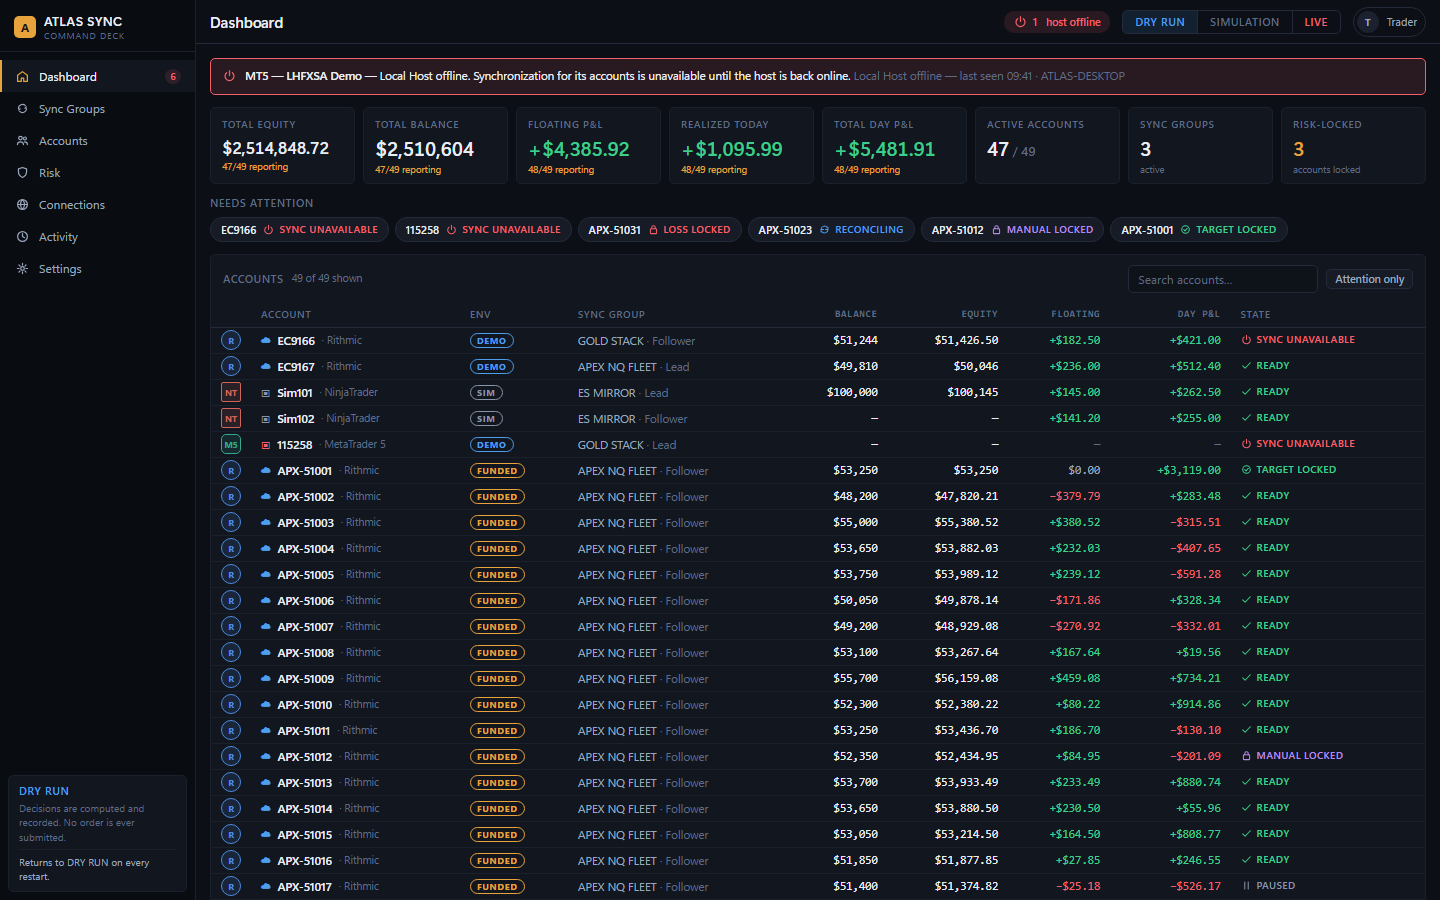Click the DEMO badge in EC9167 row

click(x=492, y=367)
